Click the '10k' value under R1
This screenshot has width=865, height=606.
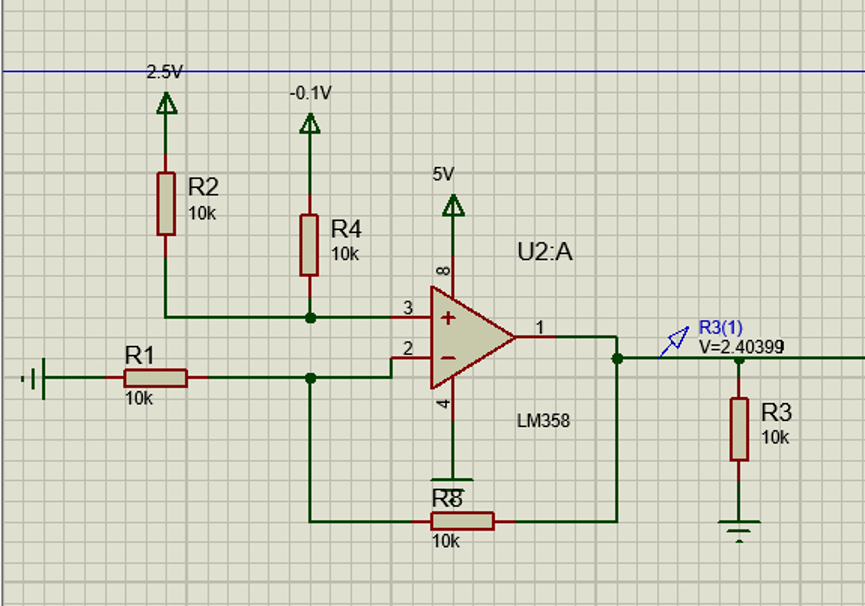139,398
